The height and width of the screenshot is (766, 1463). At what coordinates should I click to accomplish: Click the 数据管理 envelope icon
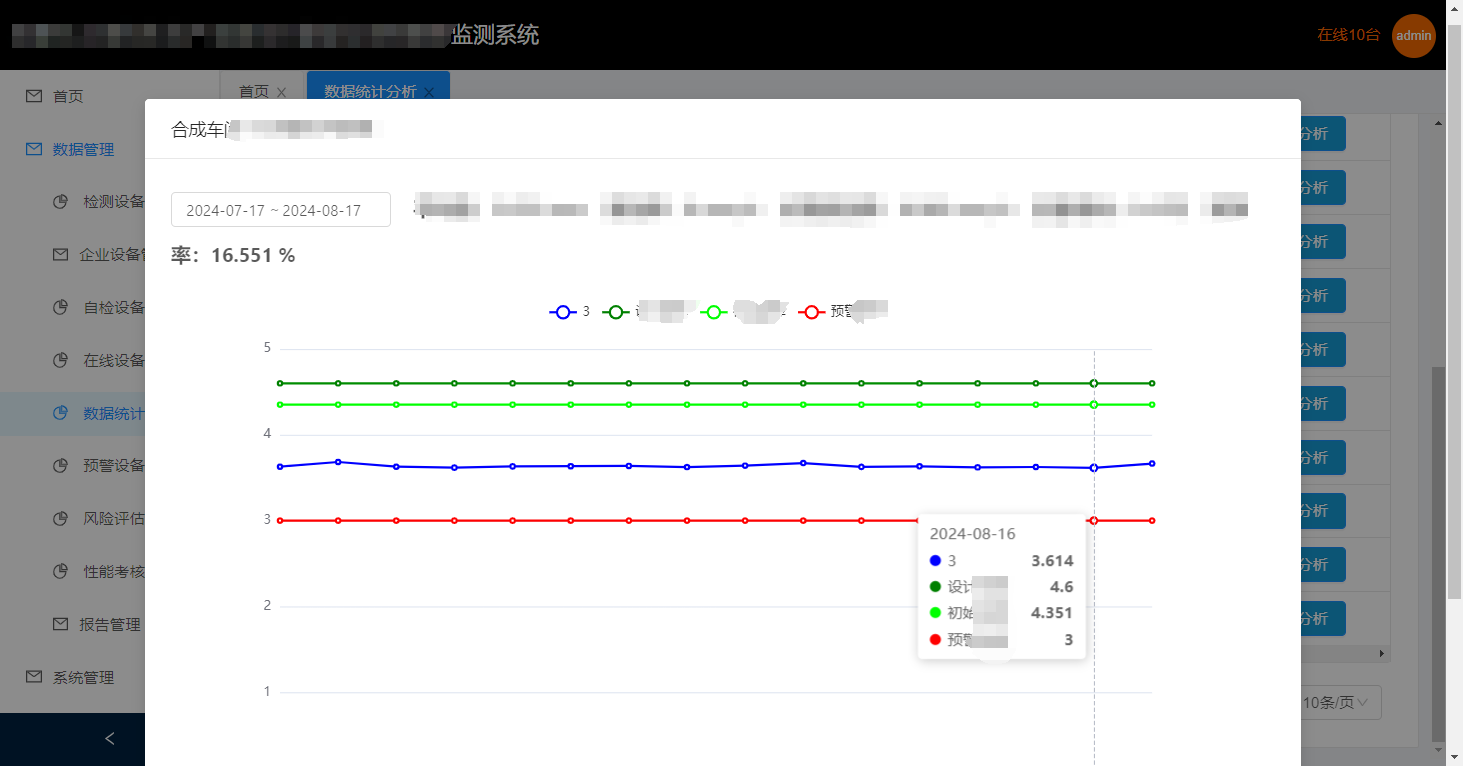click(x=34, y=149)
